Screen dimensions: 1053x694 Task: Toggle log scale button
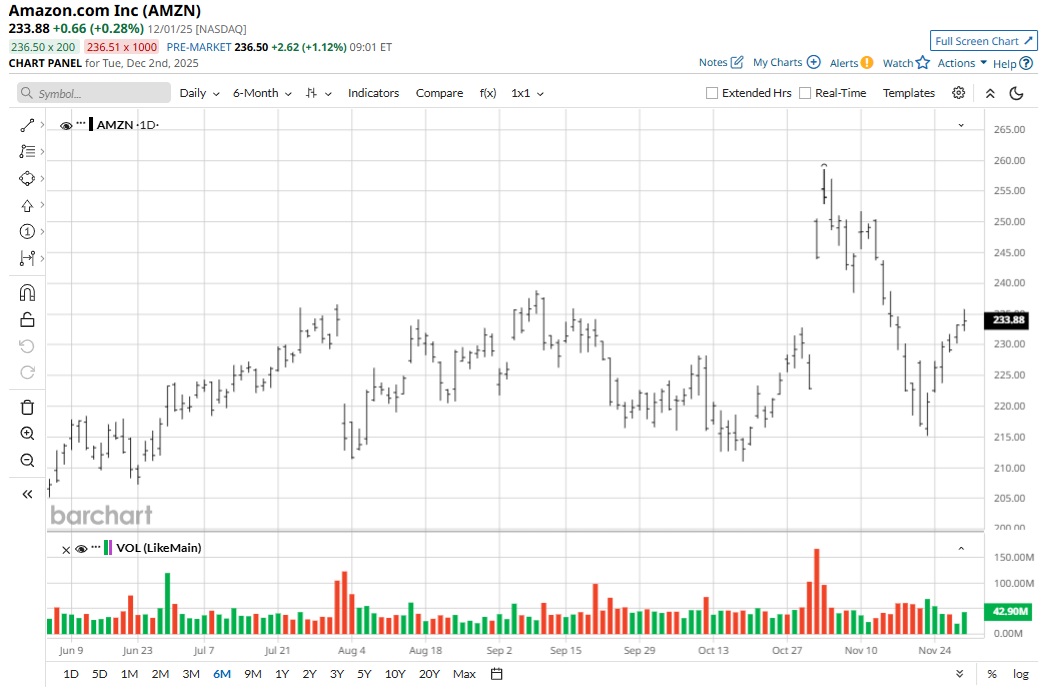1021,674
